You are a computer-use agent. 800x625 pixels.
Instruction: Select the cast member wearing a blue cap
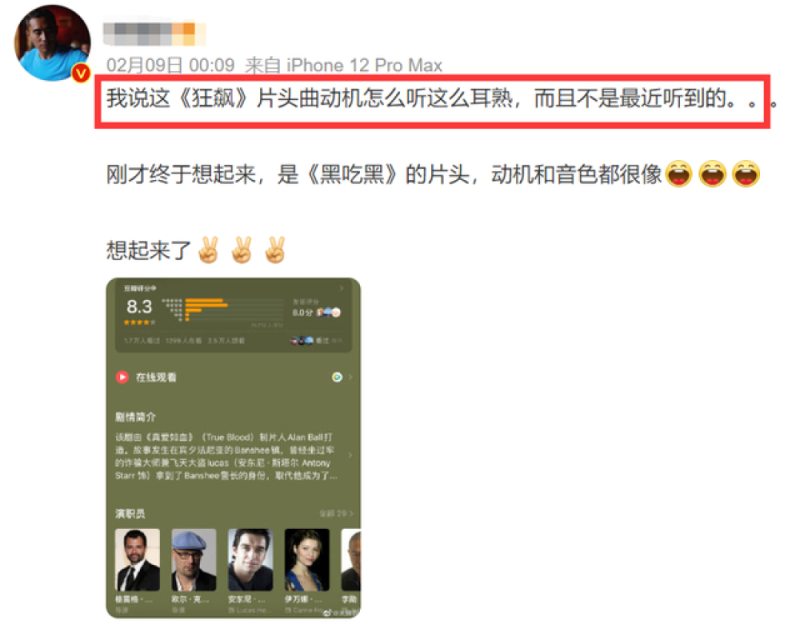coord(194,560)
